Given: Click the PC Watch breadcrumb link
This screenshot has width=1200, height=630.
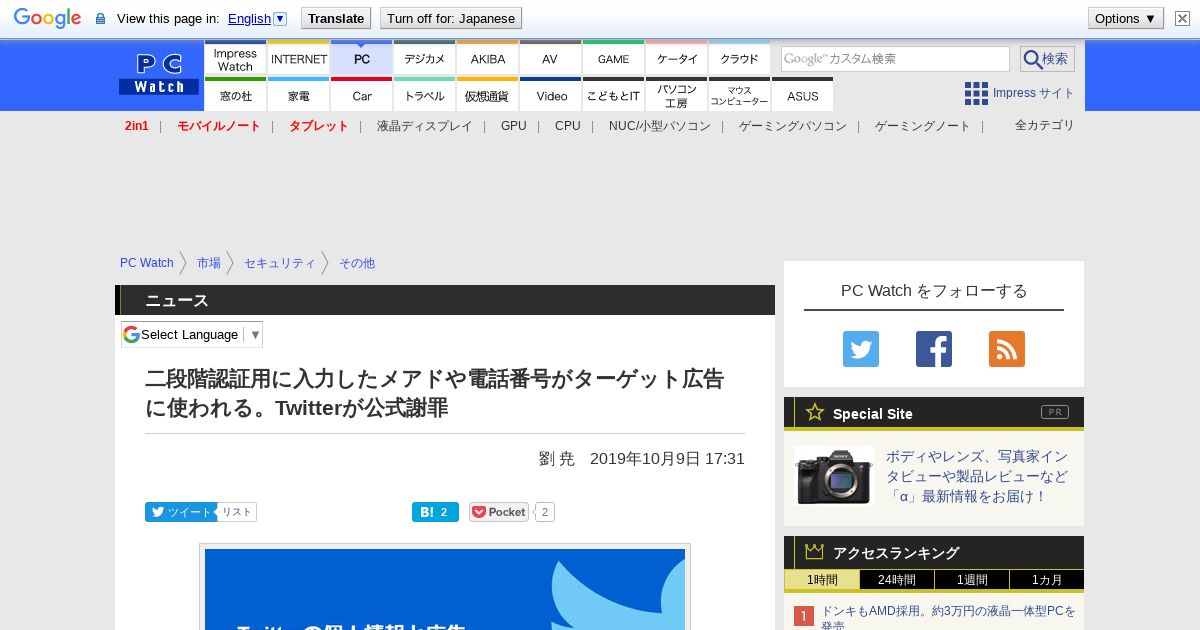Looking at the screenshot, I should pos(147,263).
